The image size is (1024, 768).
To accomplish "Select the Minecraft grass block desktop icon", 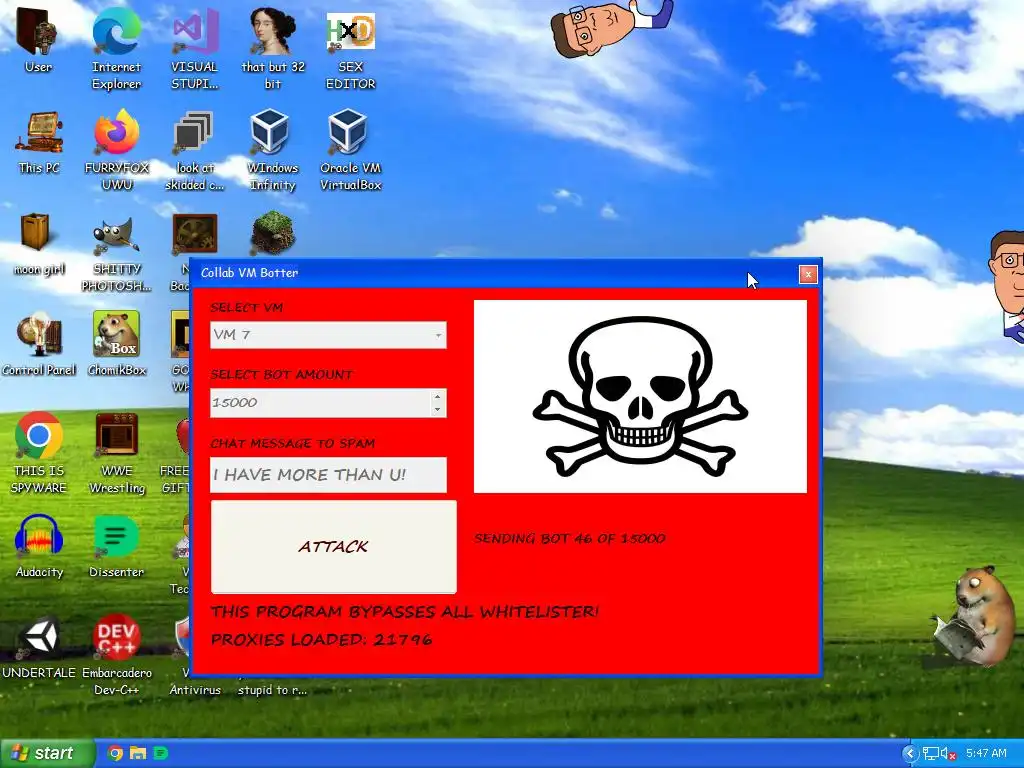I will click(x=273, y=234).
